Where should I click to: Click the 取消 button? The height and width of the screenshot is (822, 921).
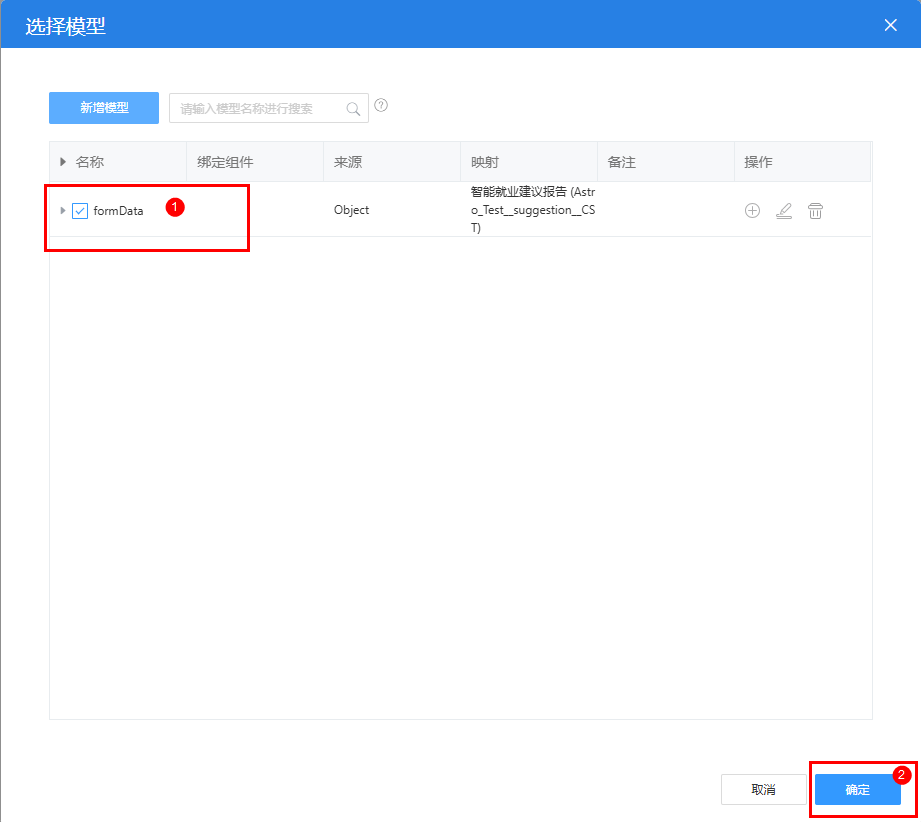(x=764, y=789)
